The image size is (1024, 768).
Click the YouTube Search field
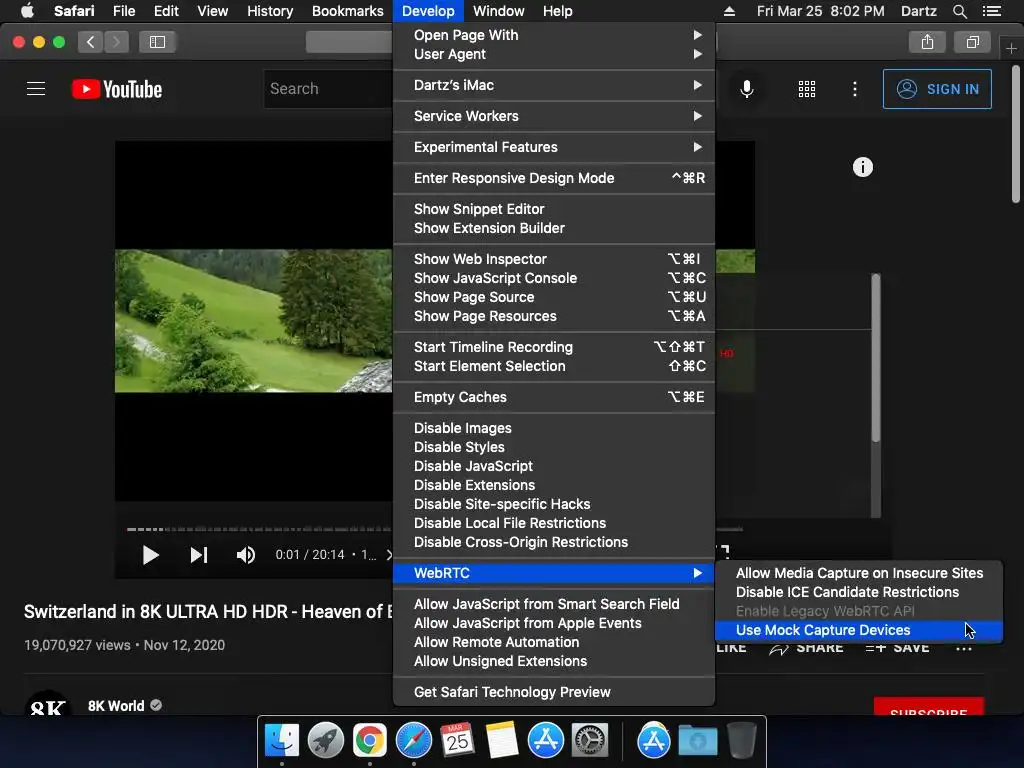(x=328, y=89)
